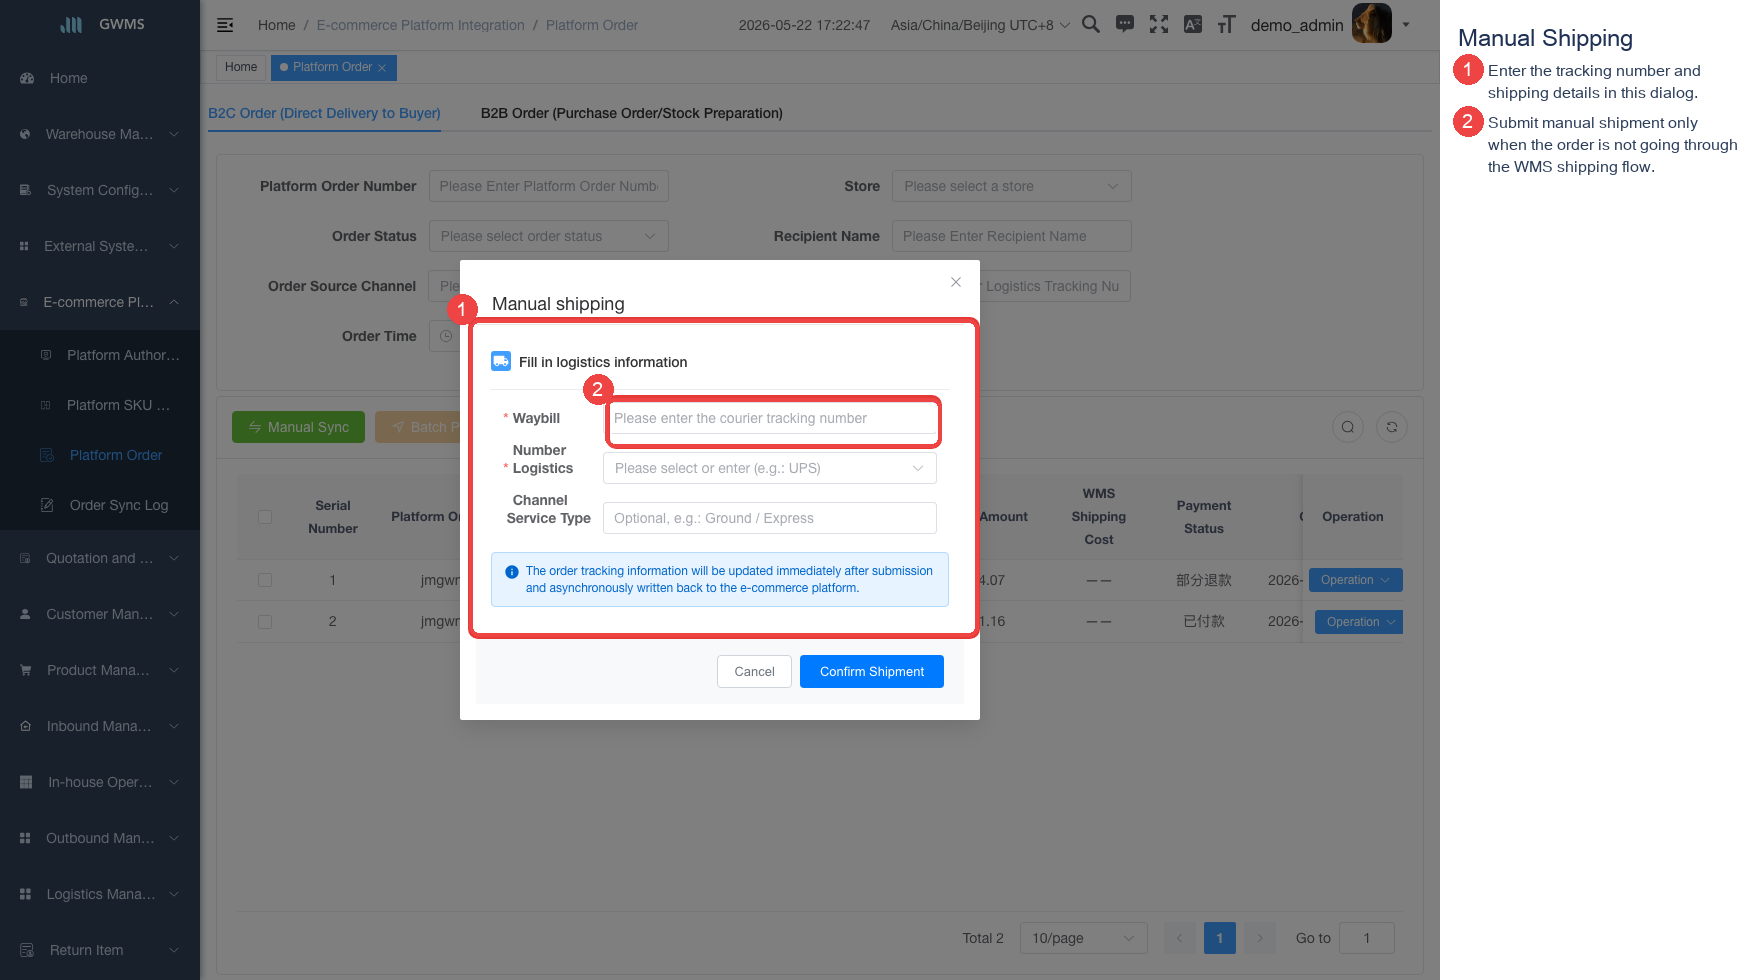The width and height of the screenshot is (1760, 980).
Task: Open the user menu caret next to avatar
Action: pyautogui.click(x=1406, y=24)
